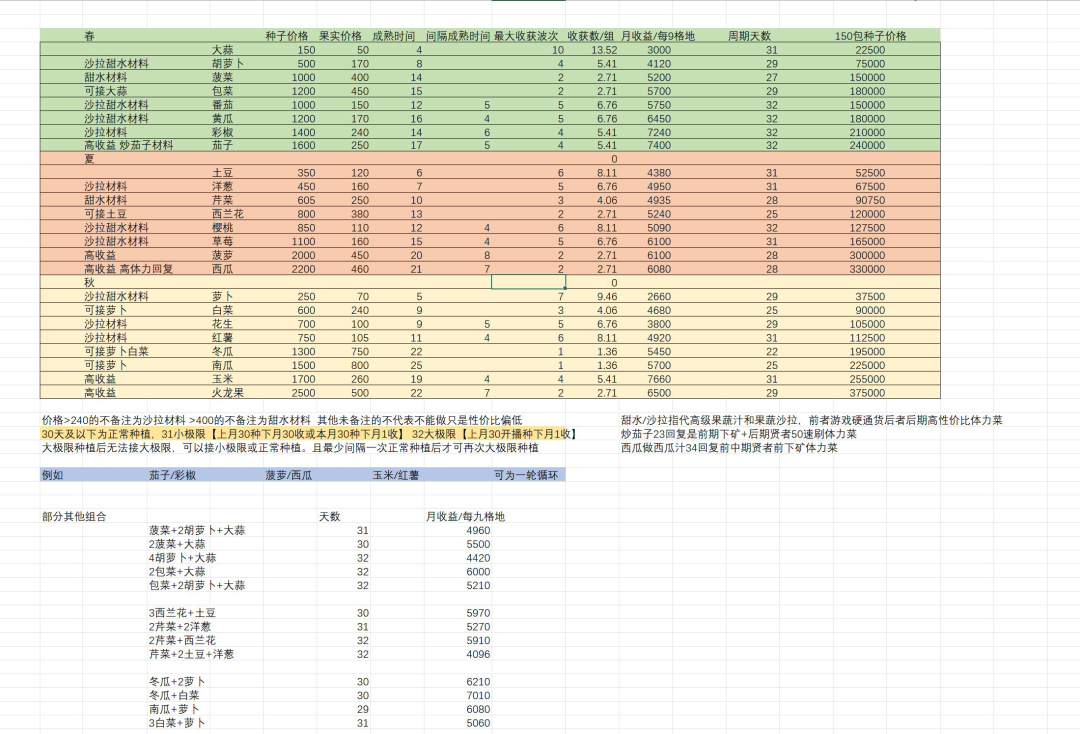Image resolution: width=1080 pixels, height=734 pixels.
Task: Select the monthly income cell '7400' for 茄子
Action: tap(659, 145)
